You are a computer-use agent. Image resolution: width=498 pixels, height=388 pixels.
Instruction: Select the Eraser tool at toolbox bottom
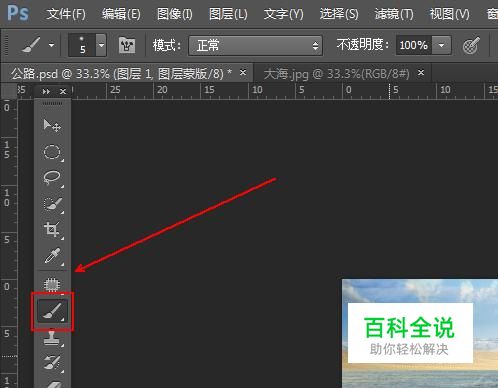coord(53,384)
